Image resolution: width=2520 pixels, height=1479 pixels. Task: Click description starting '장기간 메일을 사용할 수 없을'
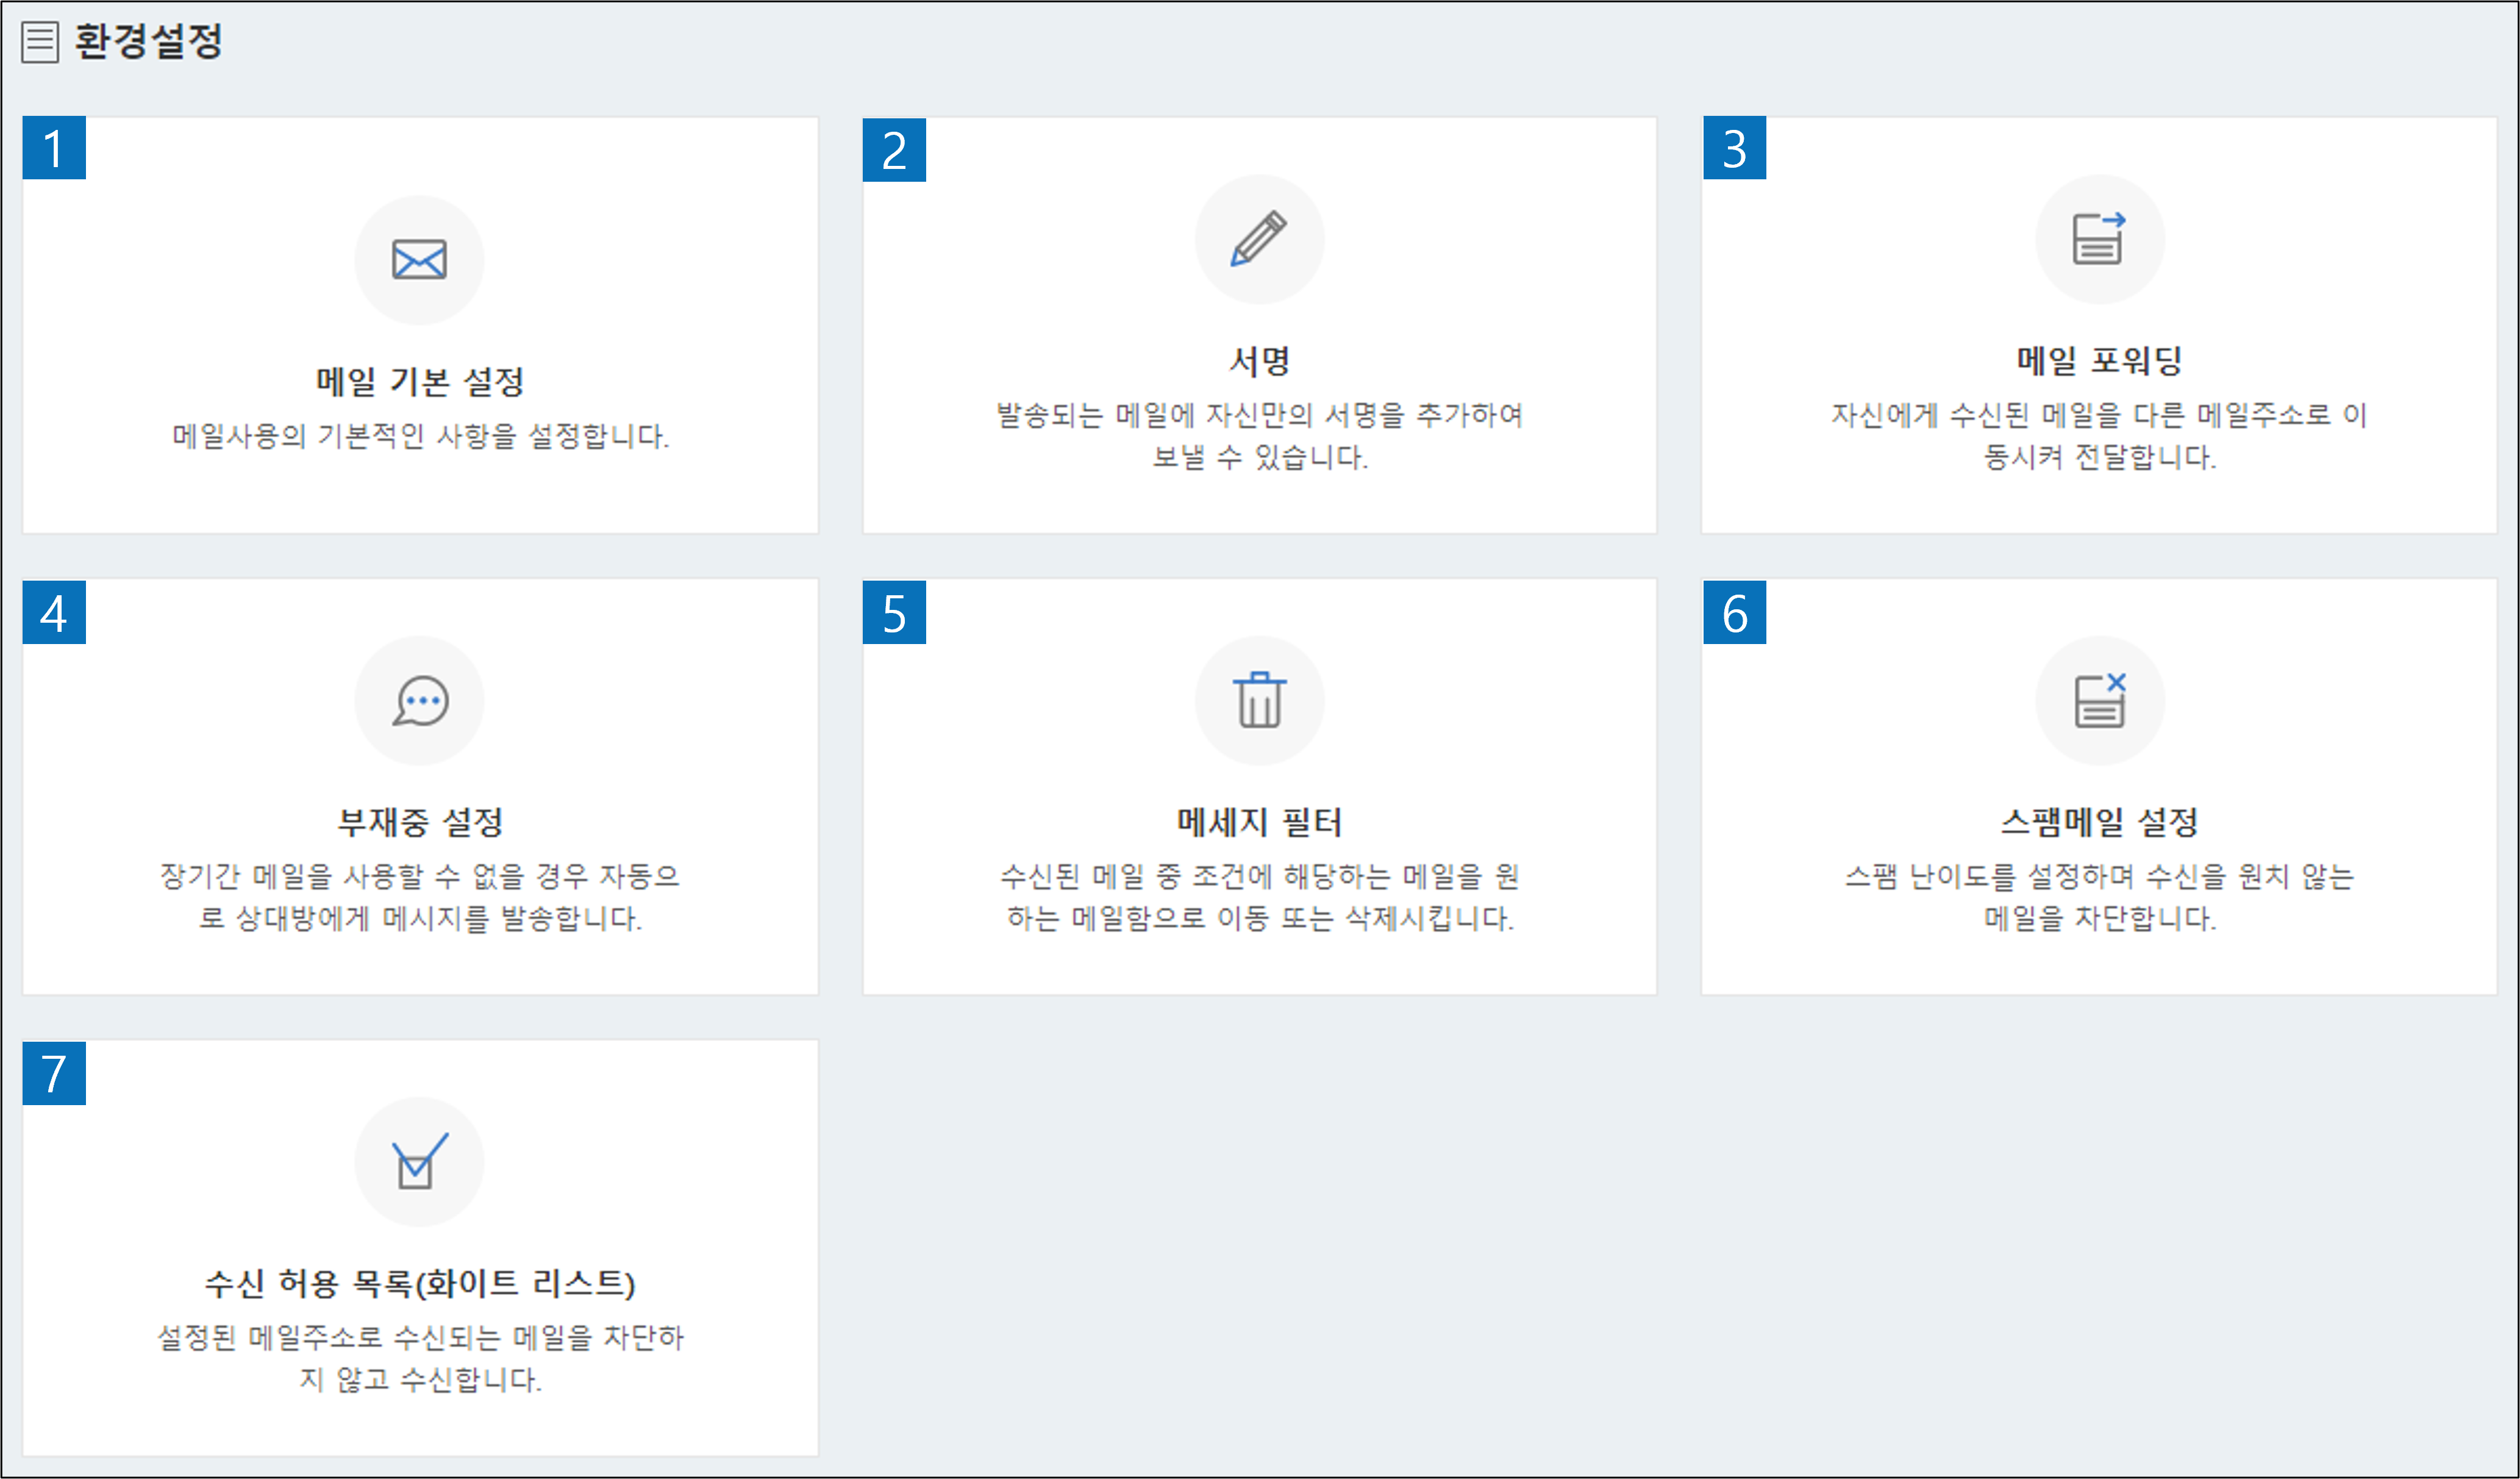coord(420,897)
